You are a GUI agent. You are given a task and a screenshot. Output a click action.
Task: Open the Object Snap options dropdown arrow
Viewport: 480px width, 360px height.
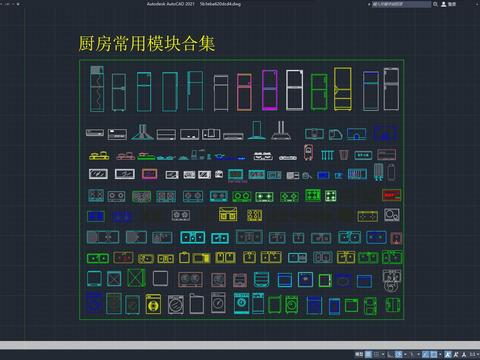(440, 354)
